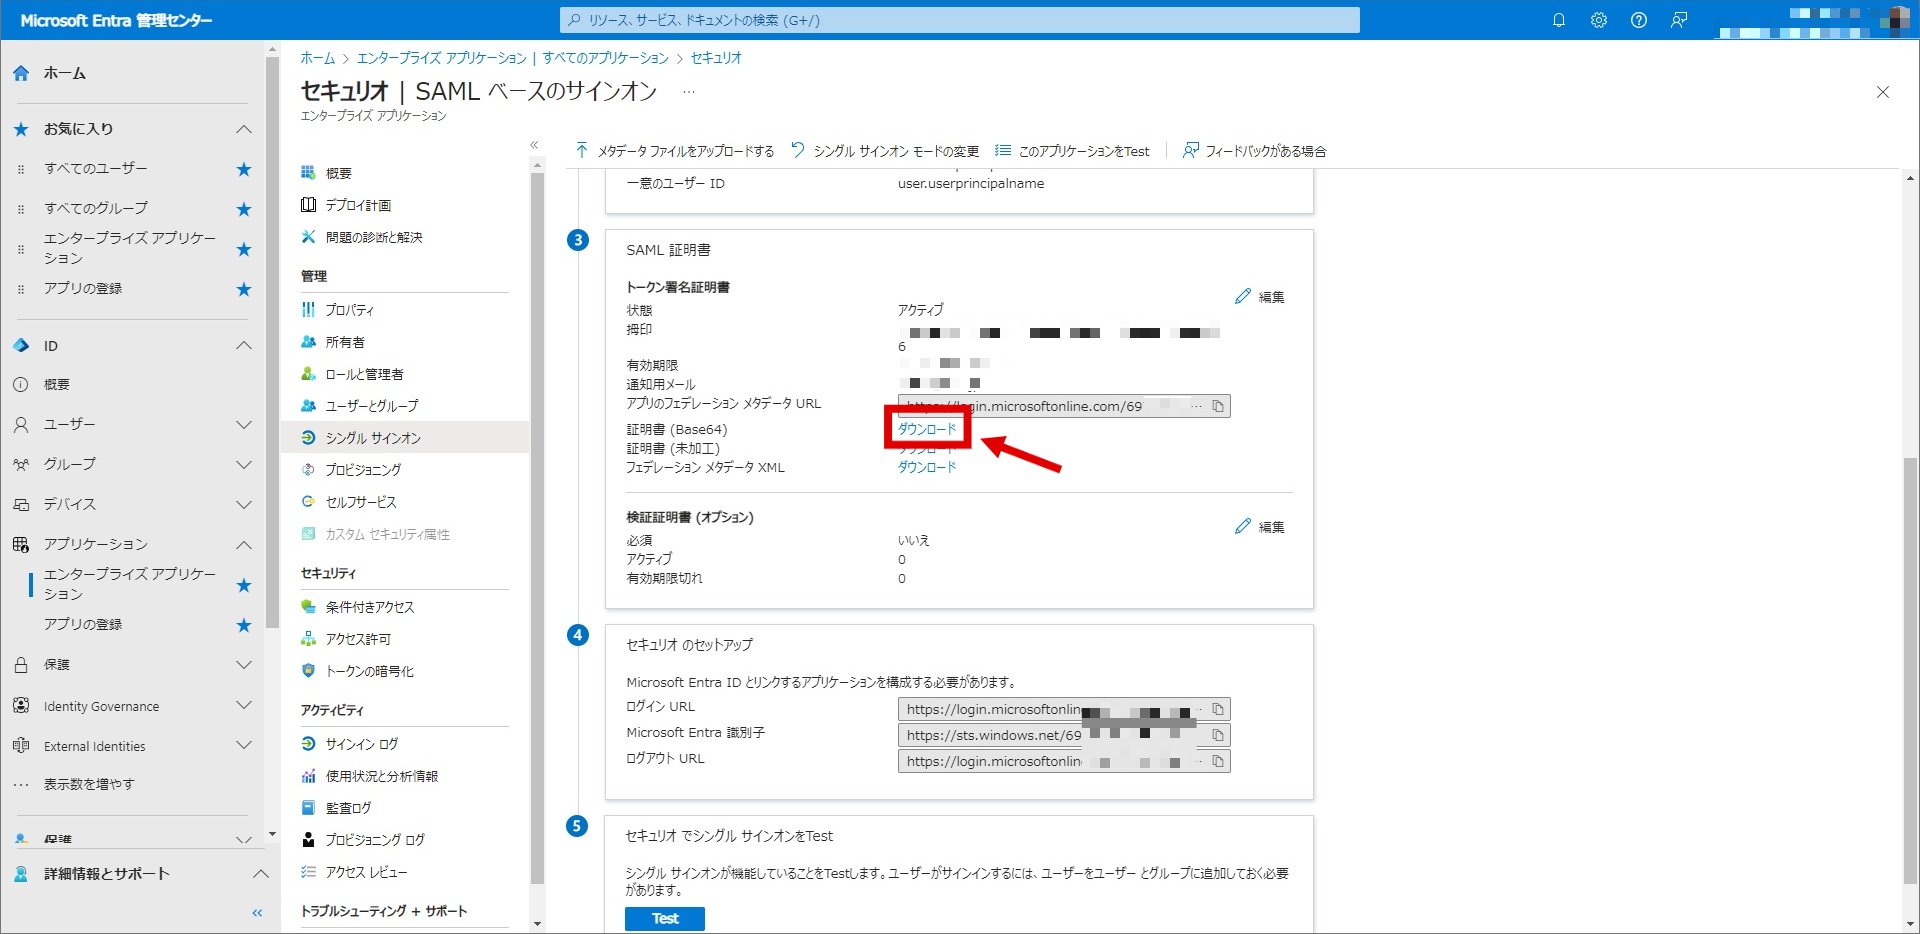Collapse the left navigation with double chevron
The width and height of the screenshot is (1920, 934).
[x=257, y=913]
